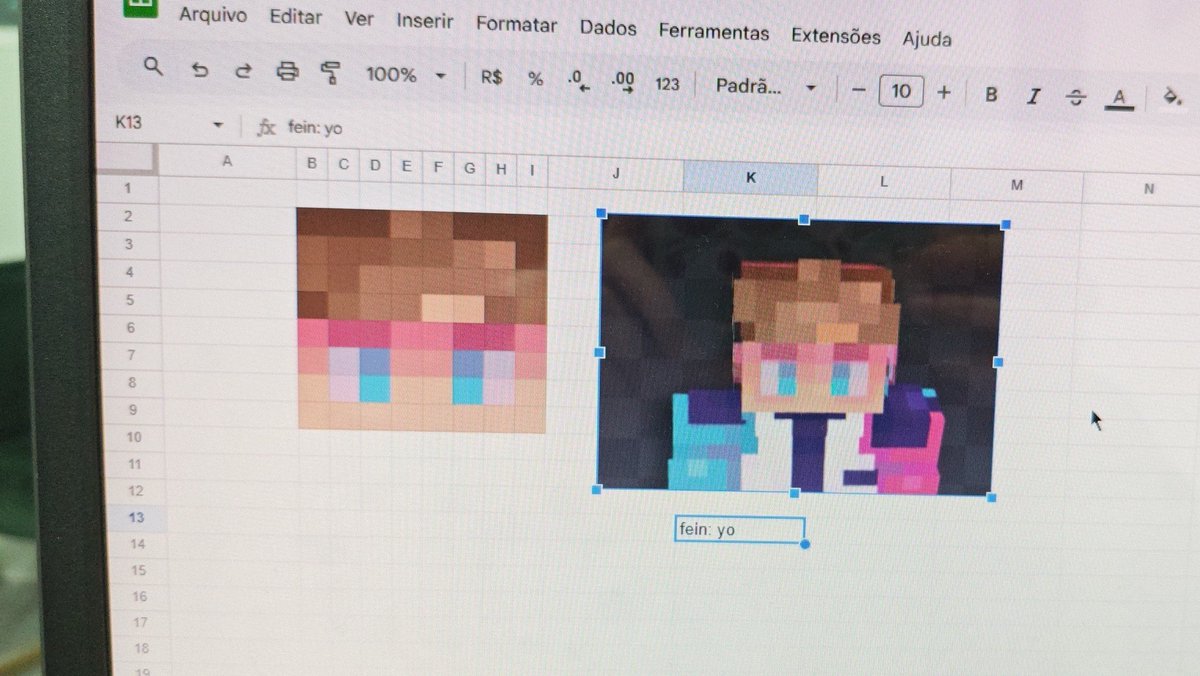This screenshot has height=676, width=1200.
Task: Select row 13 header
Action: [137, 517]
